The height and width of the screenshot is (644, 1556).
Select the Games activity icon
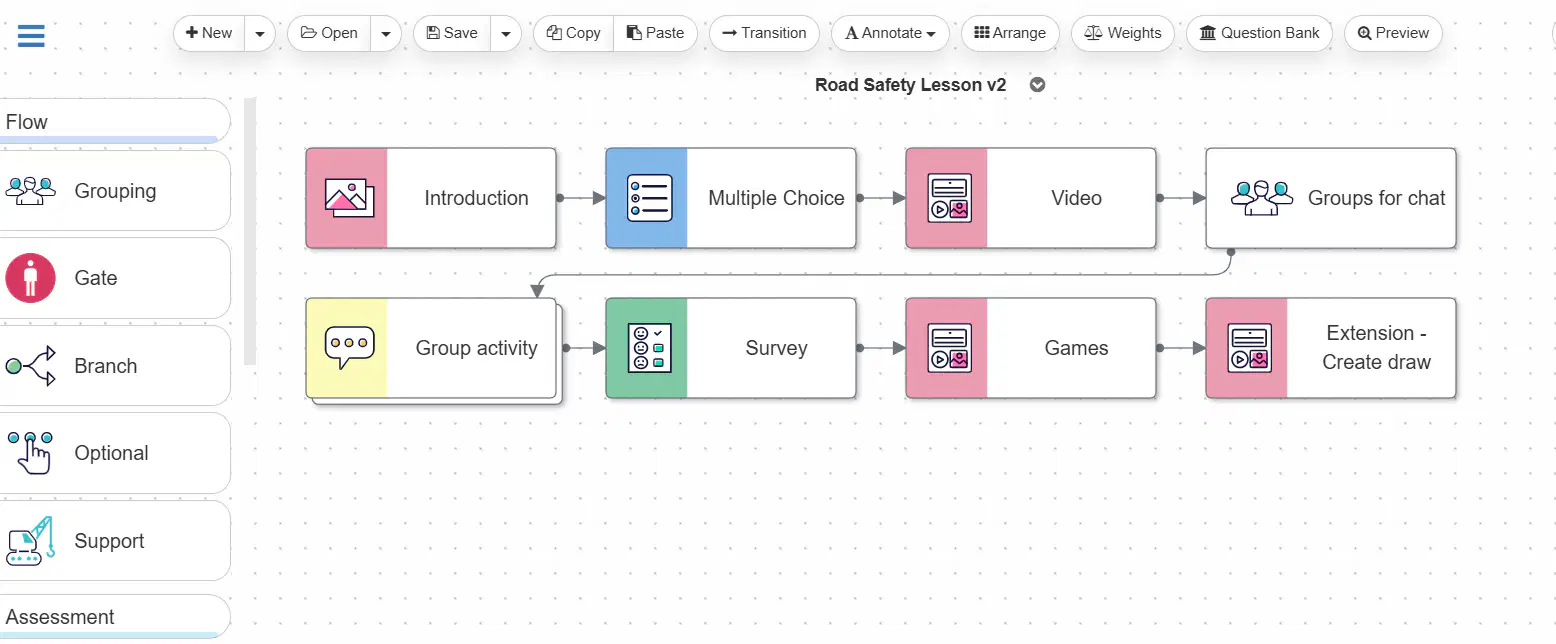pos(949,348)
